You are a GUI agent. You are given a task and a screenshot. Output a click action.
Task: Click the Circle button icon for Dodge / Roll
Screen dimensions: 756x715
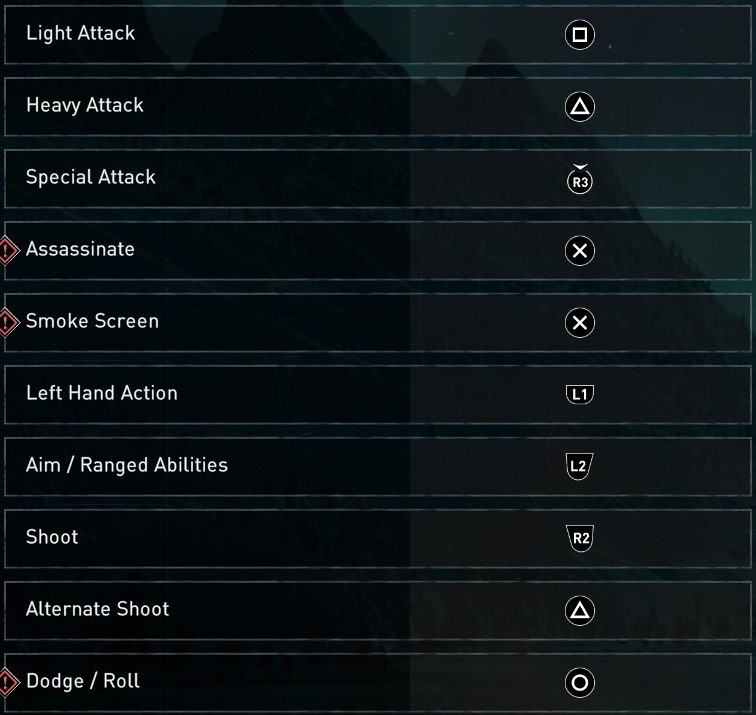[579, 683]
